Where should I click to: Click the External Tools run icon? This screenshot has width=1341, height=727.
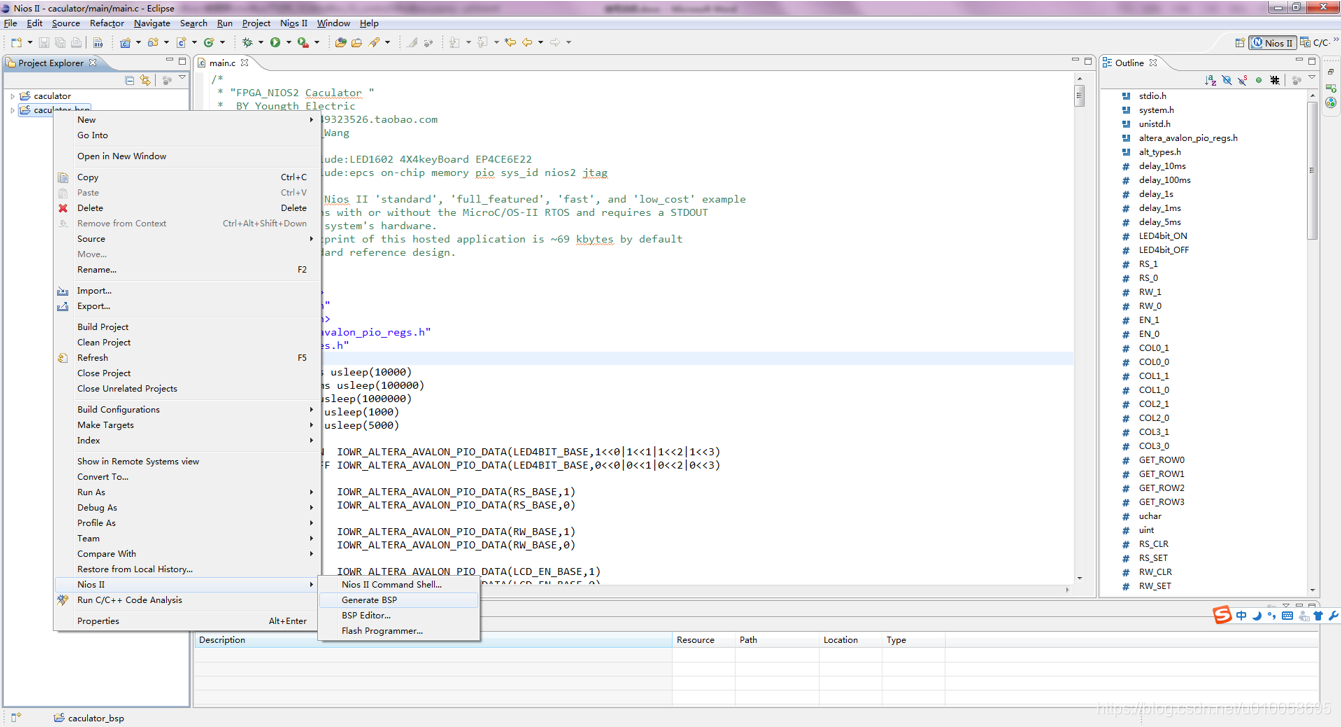coord(303,42)
